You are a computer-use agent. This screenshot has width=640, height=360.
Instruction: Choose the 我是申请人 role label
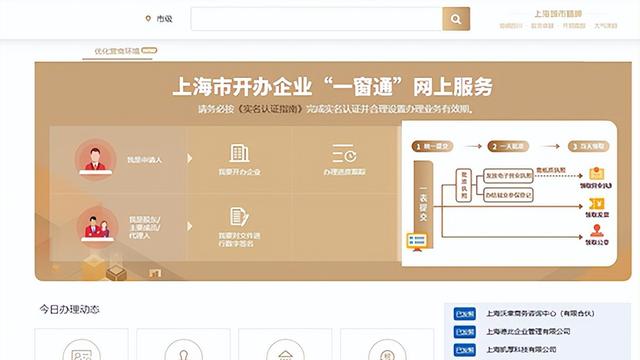(144, 160)
